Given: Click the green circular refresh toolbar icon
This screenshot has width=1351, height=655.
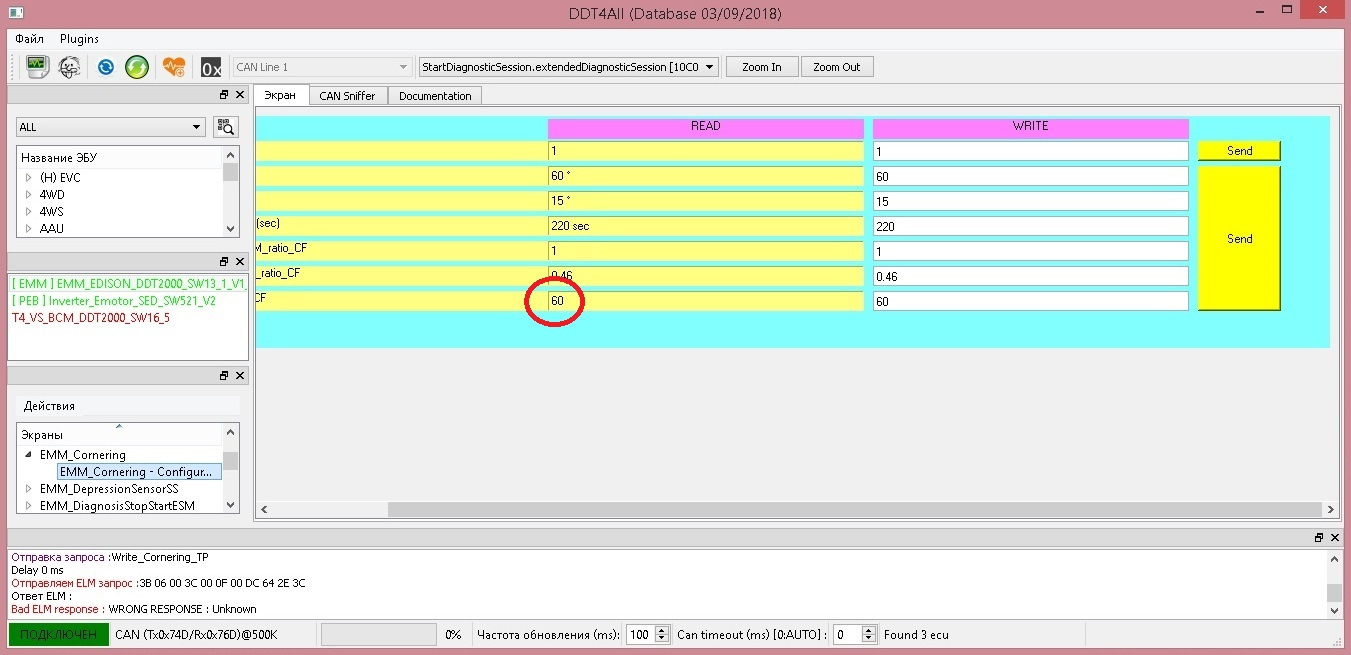Looking at the screenshot, I should point(137,67).
